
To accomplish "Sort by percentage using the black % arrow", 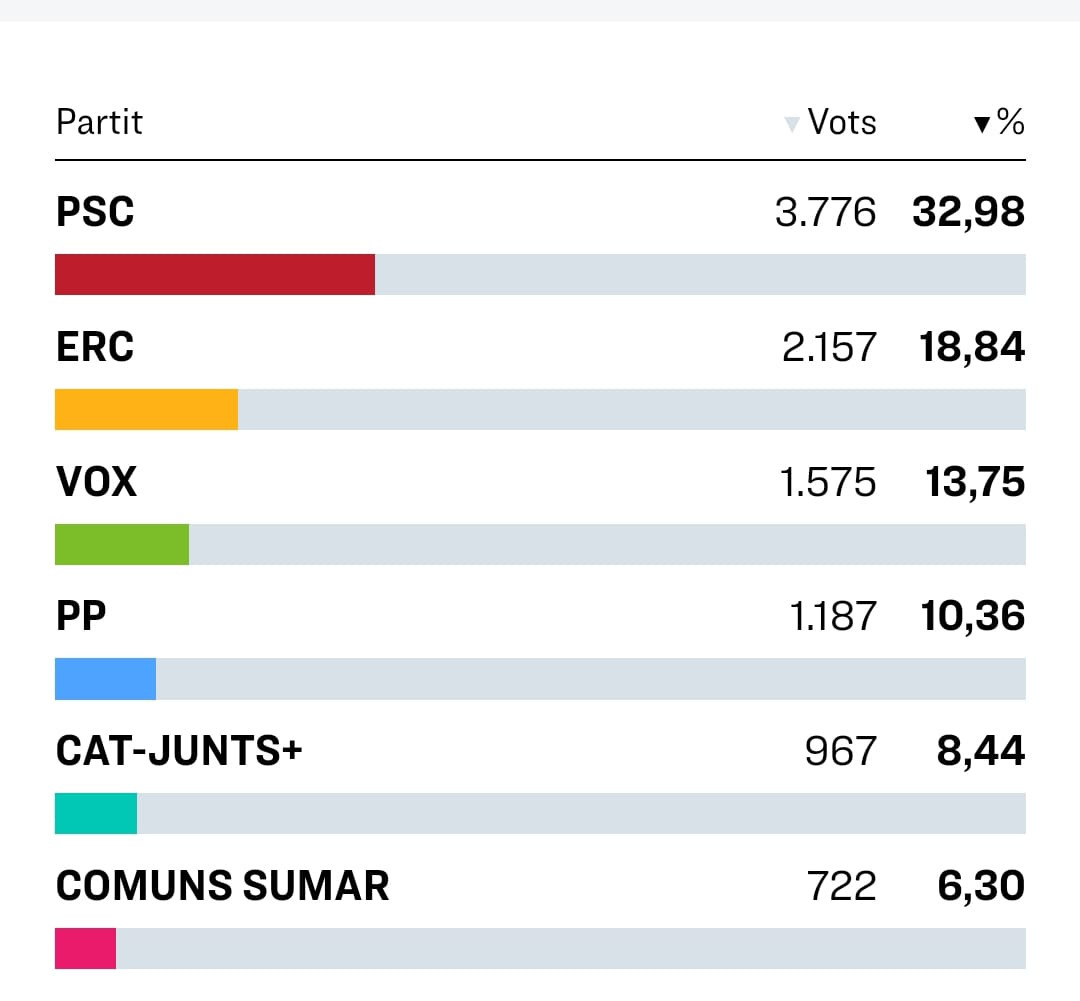I will tap(982, 124).
